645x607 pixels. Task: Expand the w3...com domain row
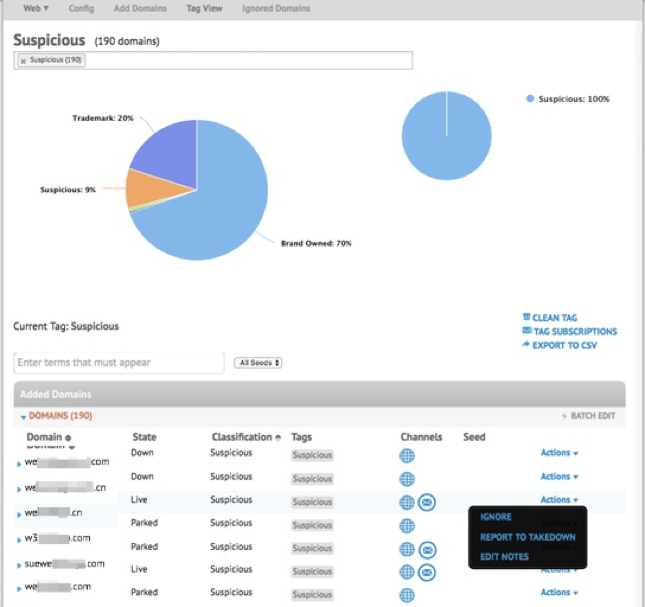(x=19, y=540)
